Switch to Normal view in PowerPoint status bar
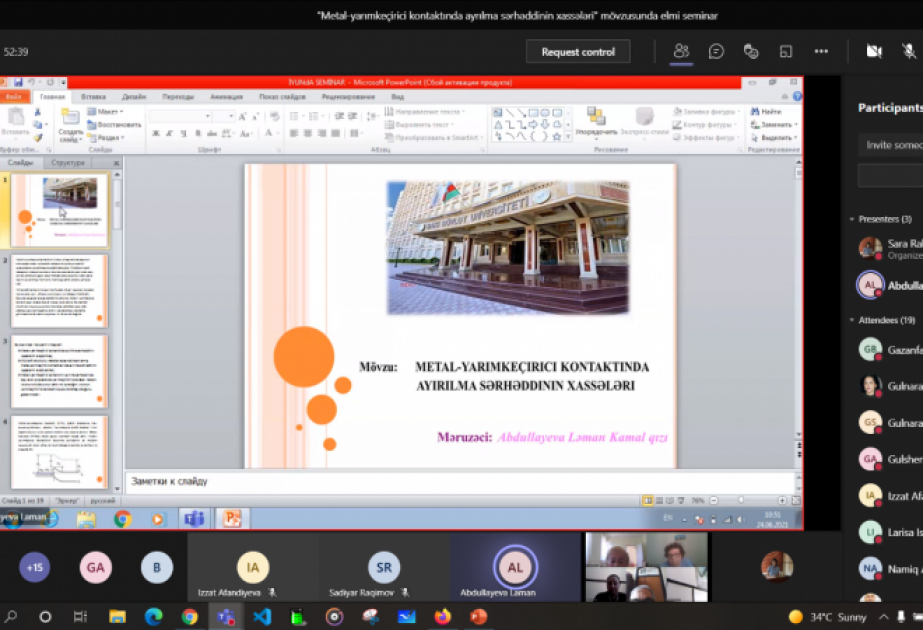Image resolution: width=923 pixels, height=630 pixels. click(648, 500)
